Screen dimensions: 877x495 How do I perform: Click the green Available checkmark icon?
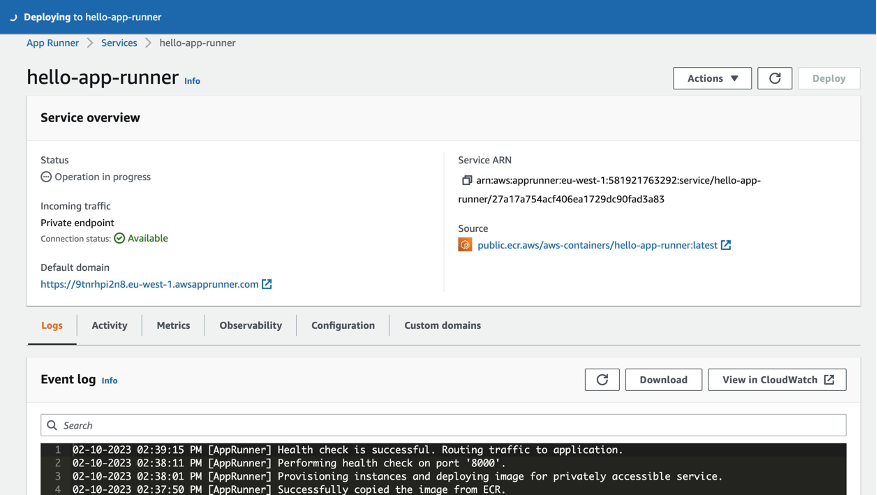coord(119,238)
